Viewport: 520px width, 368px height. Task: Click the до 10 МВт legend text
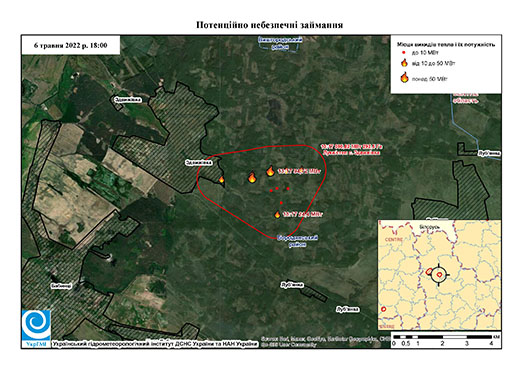click(425, 53)
